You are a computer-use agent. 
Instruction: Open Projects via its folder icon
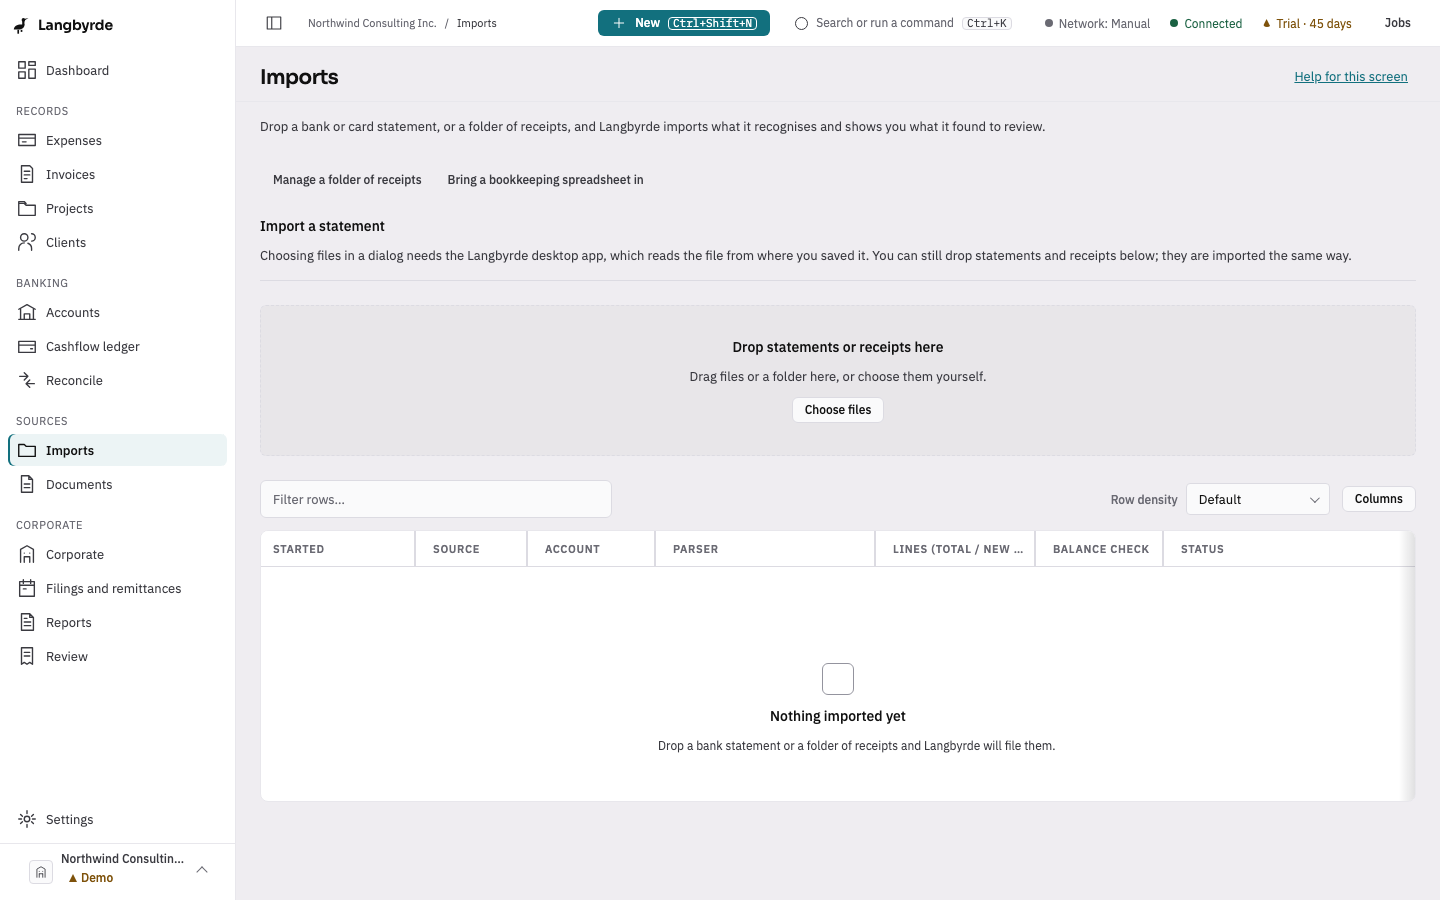[27, 208]
